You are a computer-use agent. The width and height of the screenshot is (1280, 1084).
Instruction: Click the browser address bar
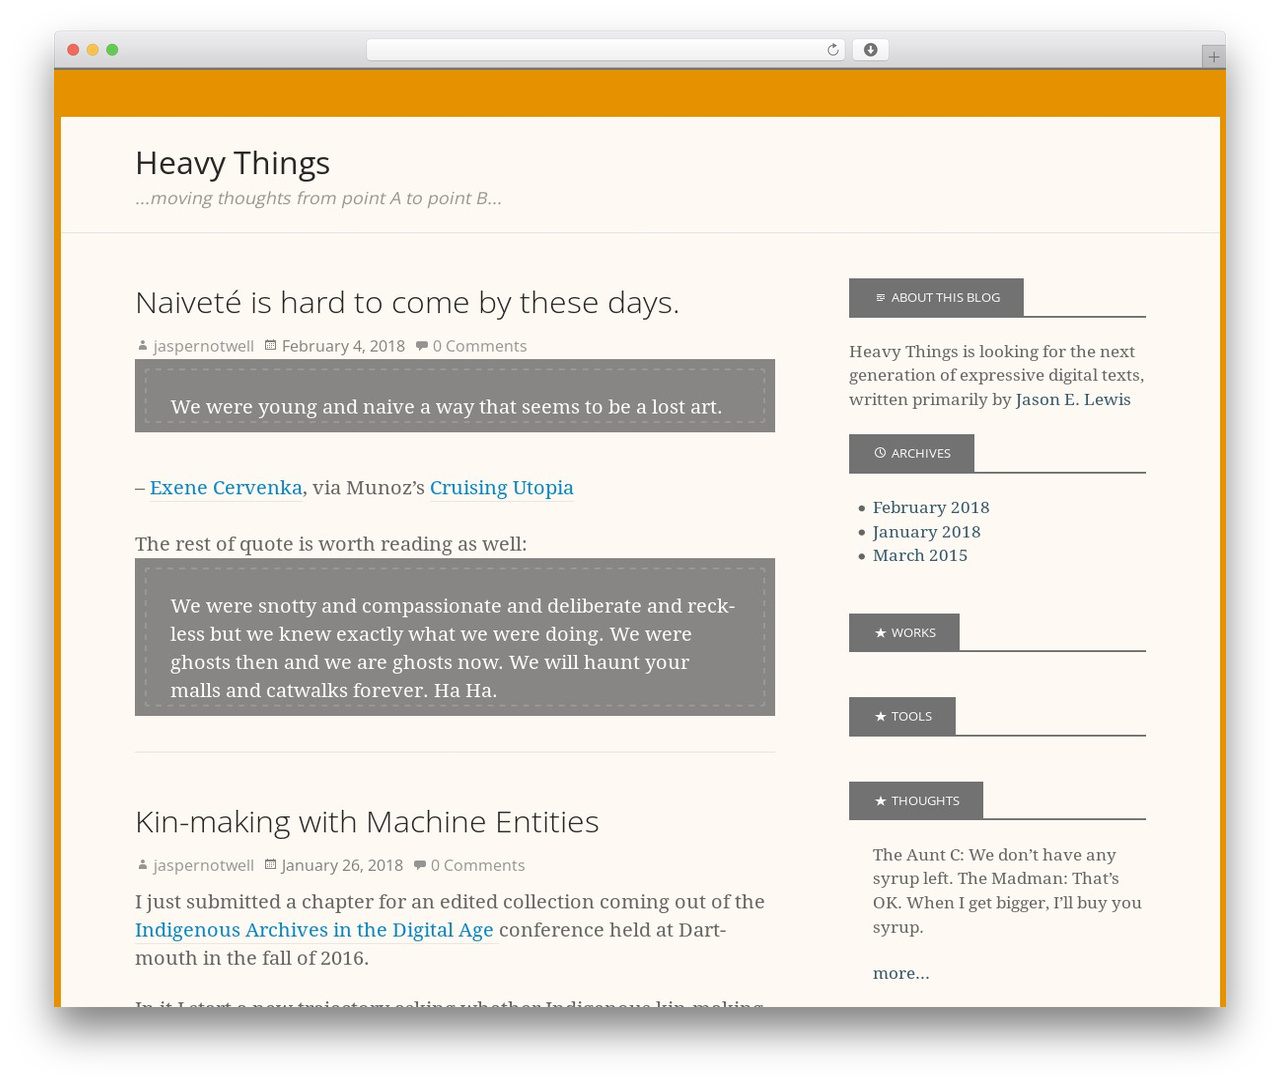coord(605,50)
